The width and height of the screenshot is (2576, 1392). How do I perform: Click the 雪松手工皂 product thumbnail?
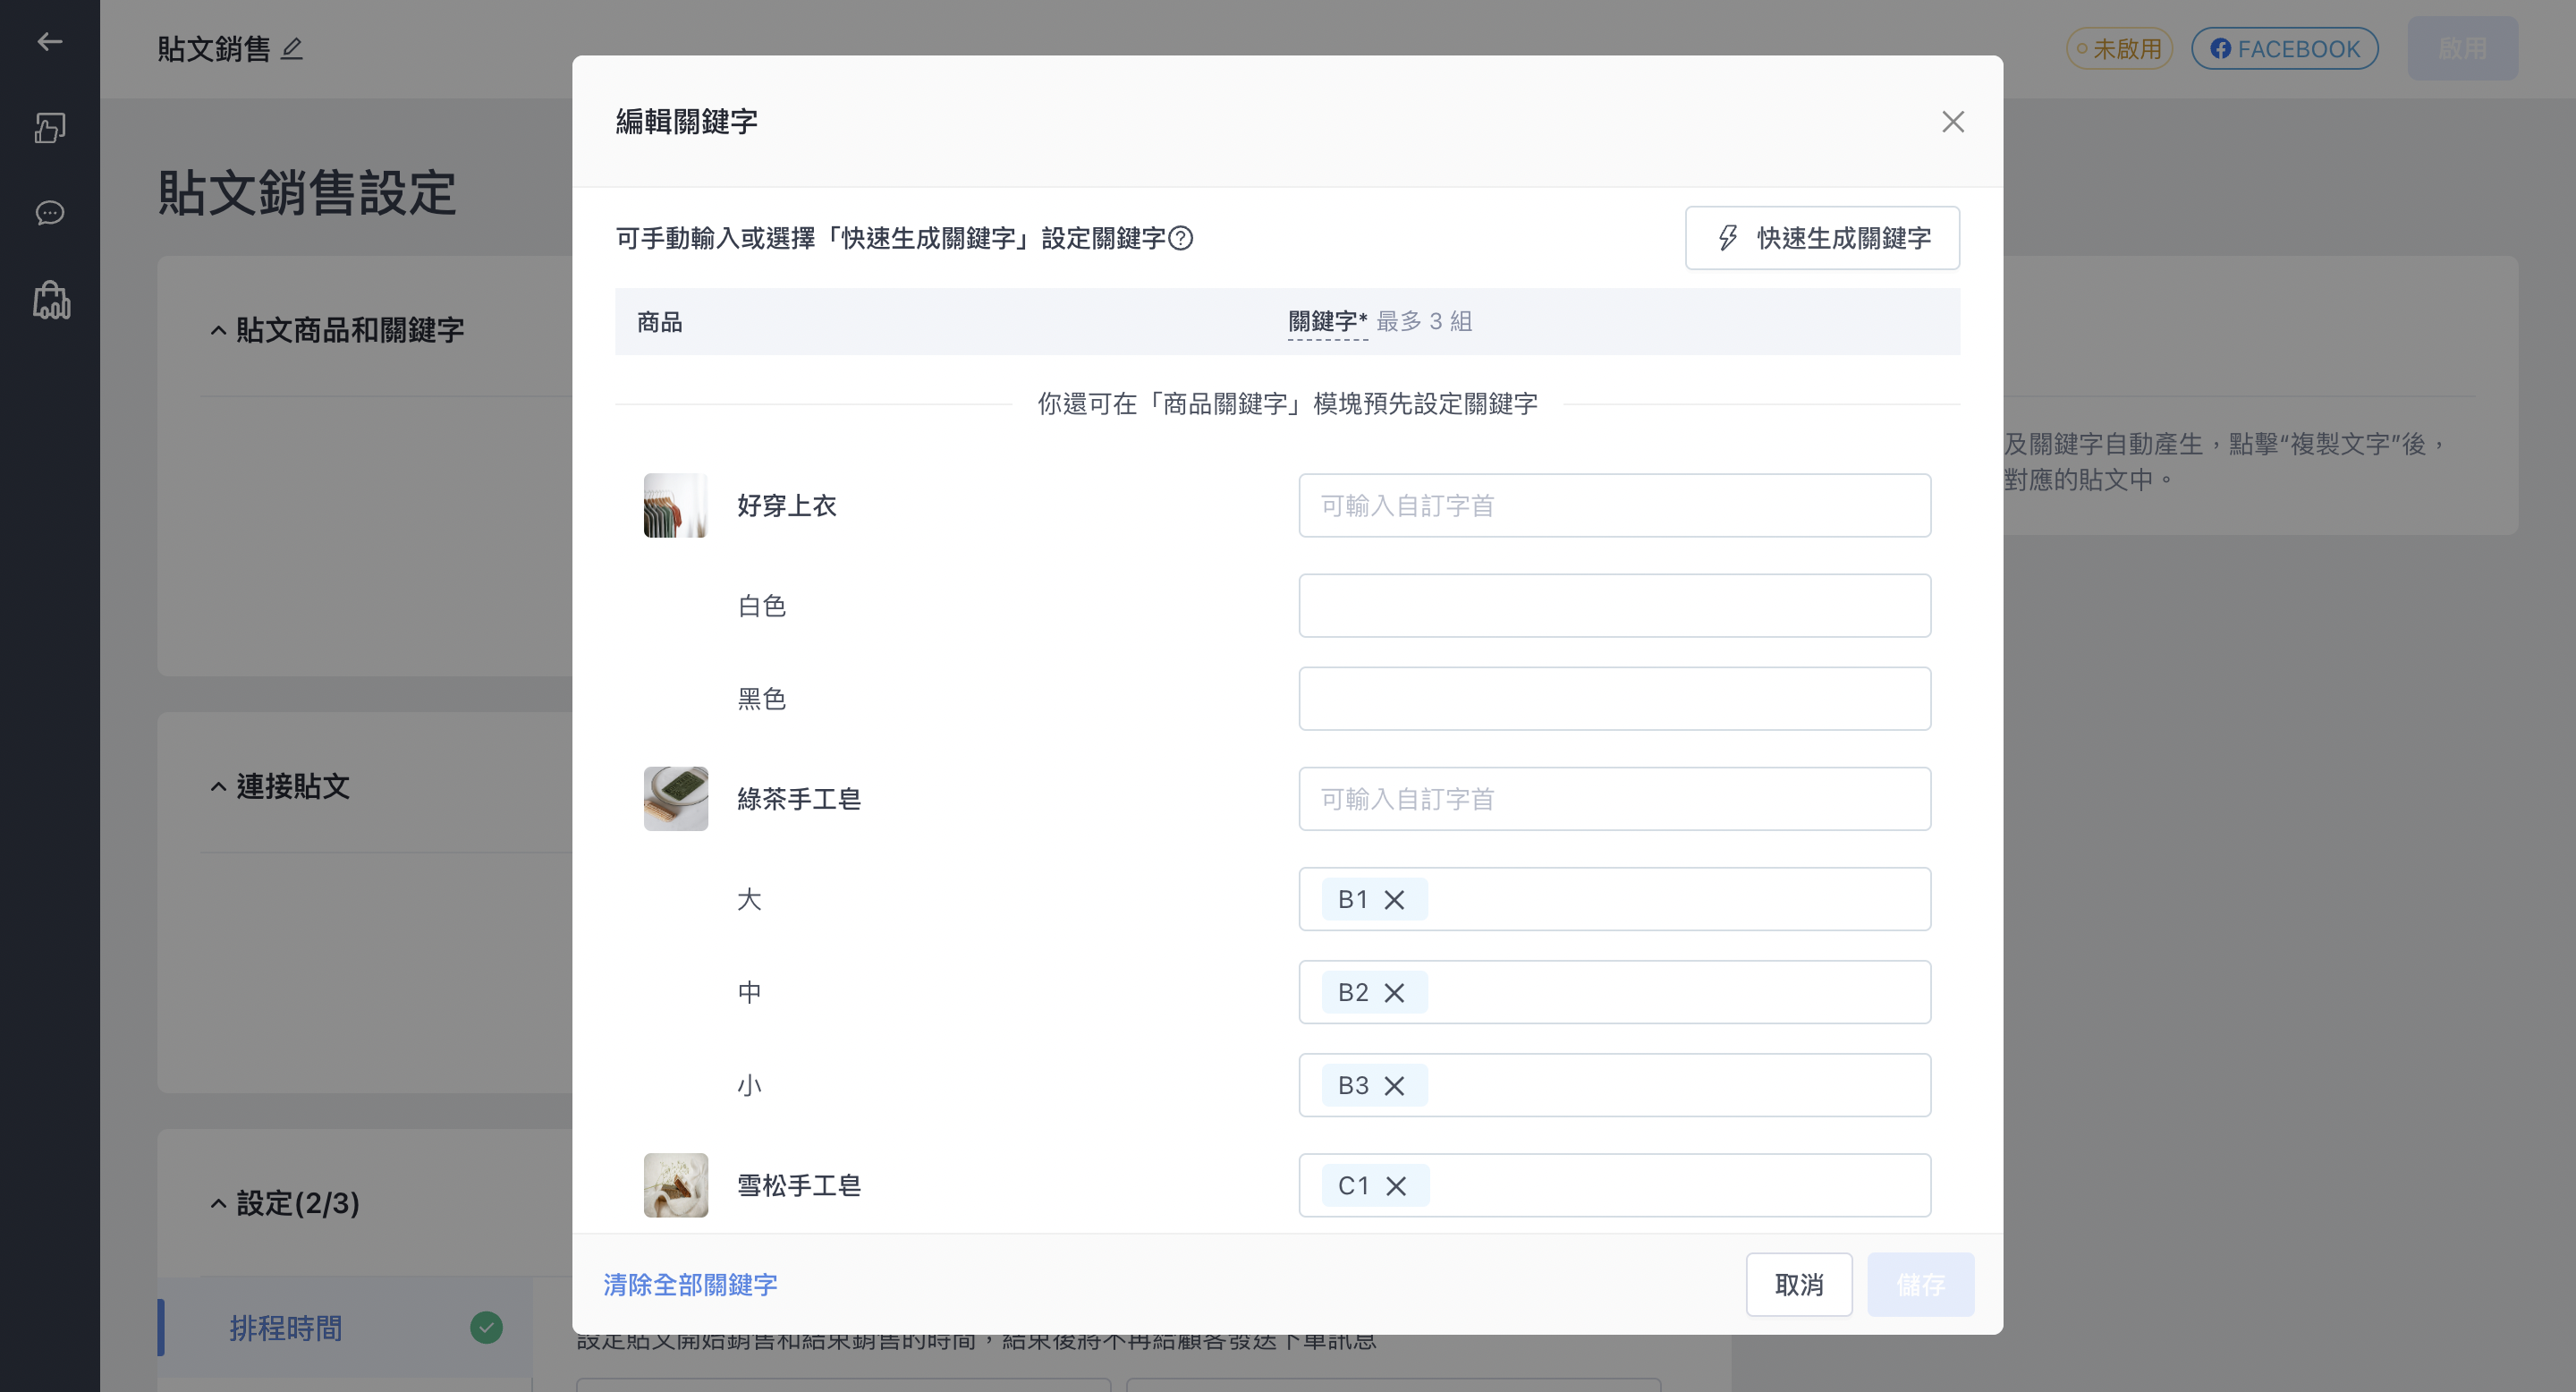click(676, 1186)
